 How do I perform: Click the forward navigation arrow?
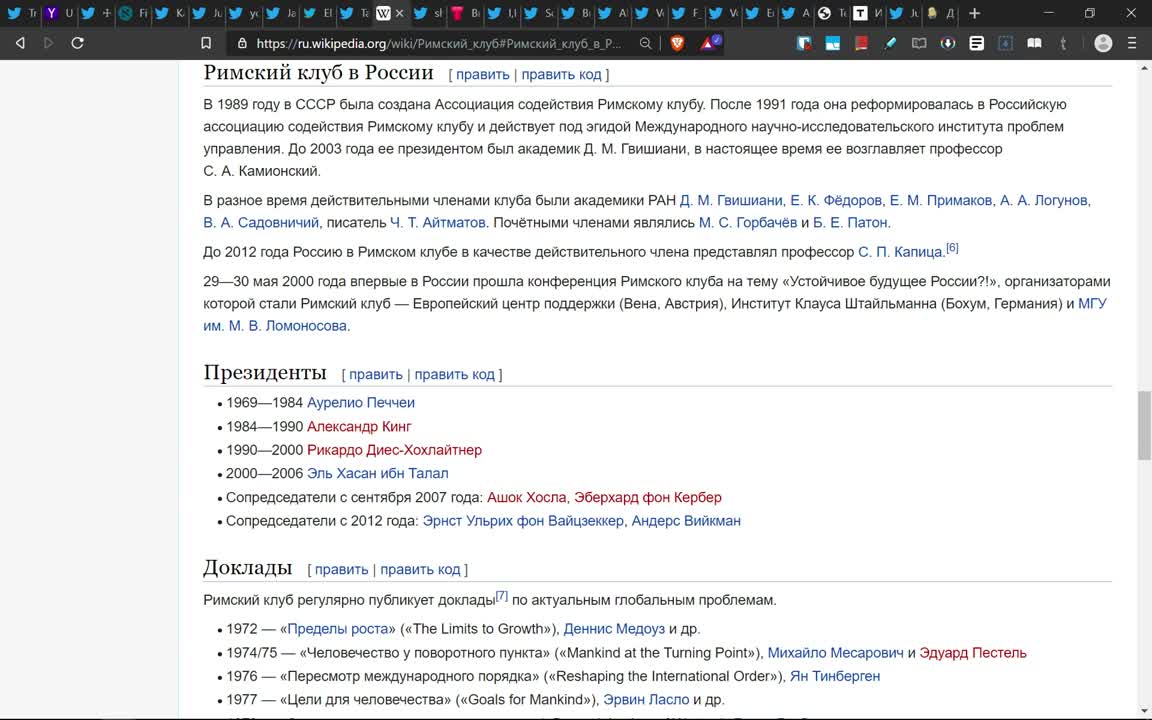click(x=48, y=43)
